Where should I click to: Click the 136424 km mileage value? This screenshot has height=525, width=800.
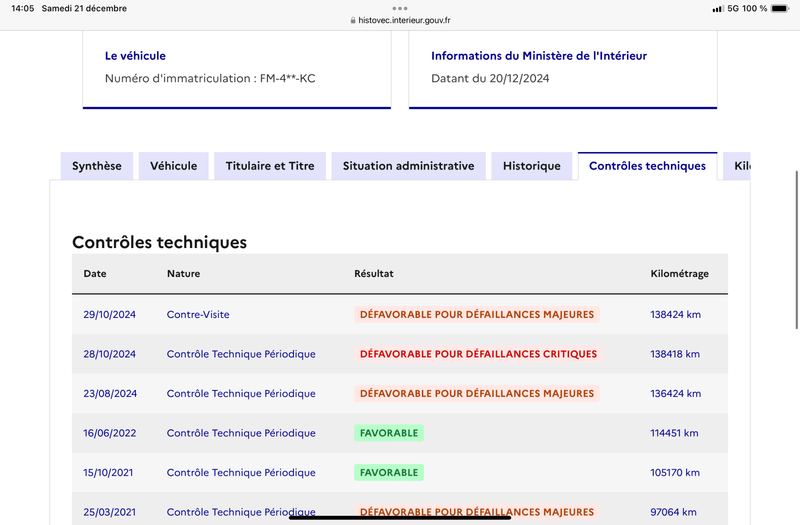(676, 393)
